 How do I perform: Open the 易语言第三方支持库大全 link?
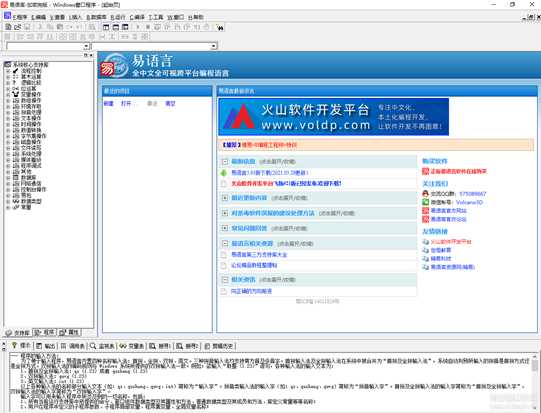click(x=259, y=255)
